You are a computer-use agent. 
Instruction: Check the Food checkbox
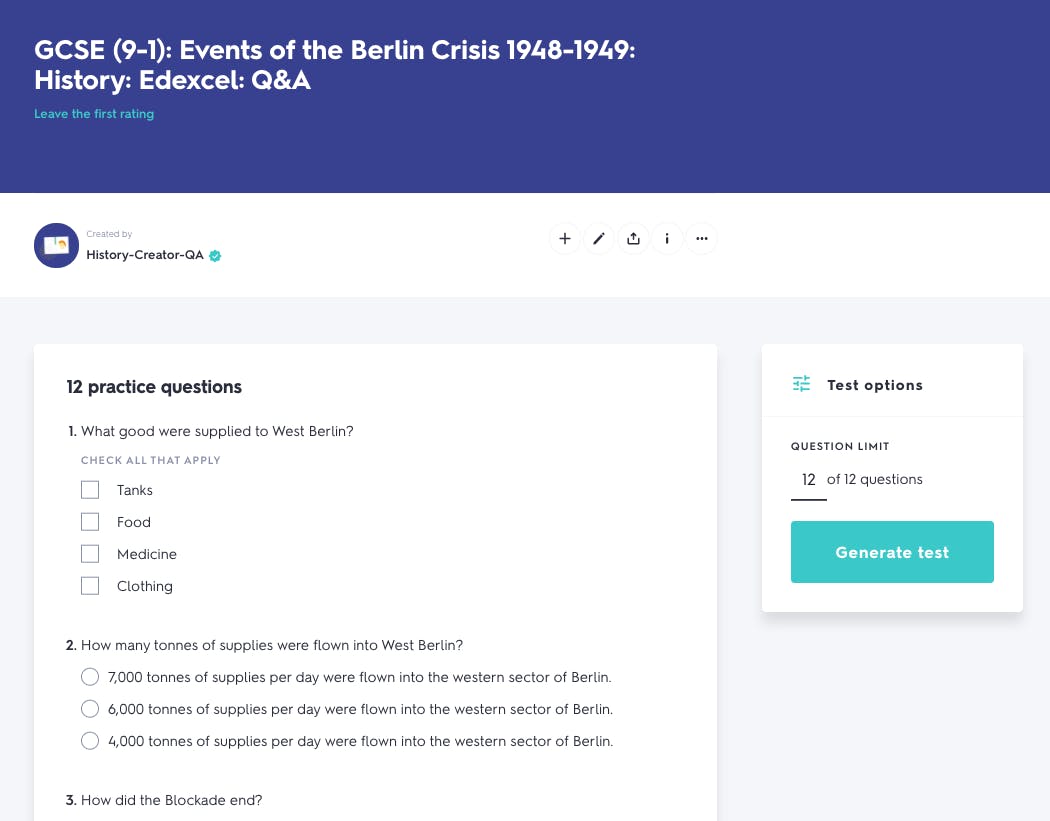90,521
